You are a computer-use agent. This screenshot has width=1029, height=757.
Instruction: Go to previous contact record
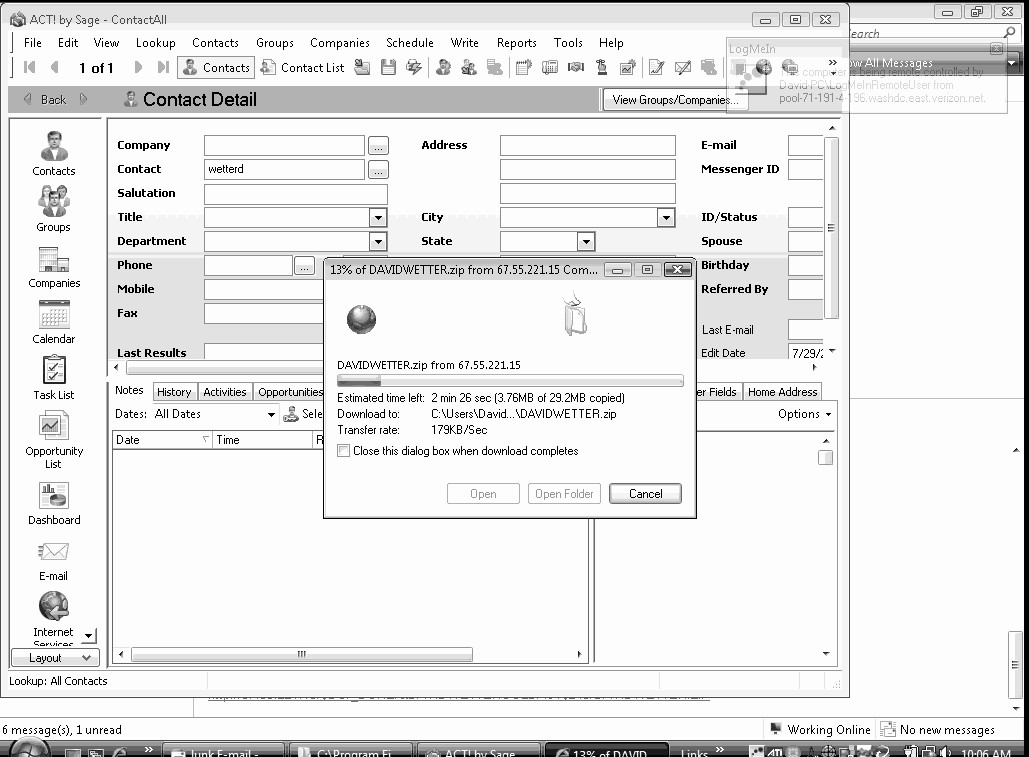pyautogui.click(x=54, y=67)
